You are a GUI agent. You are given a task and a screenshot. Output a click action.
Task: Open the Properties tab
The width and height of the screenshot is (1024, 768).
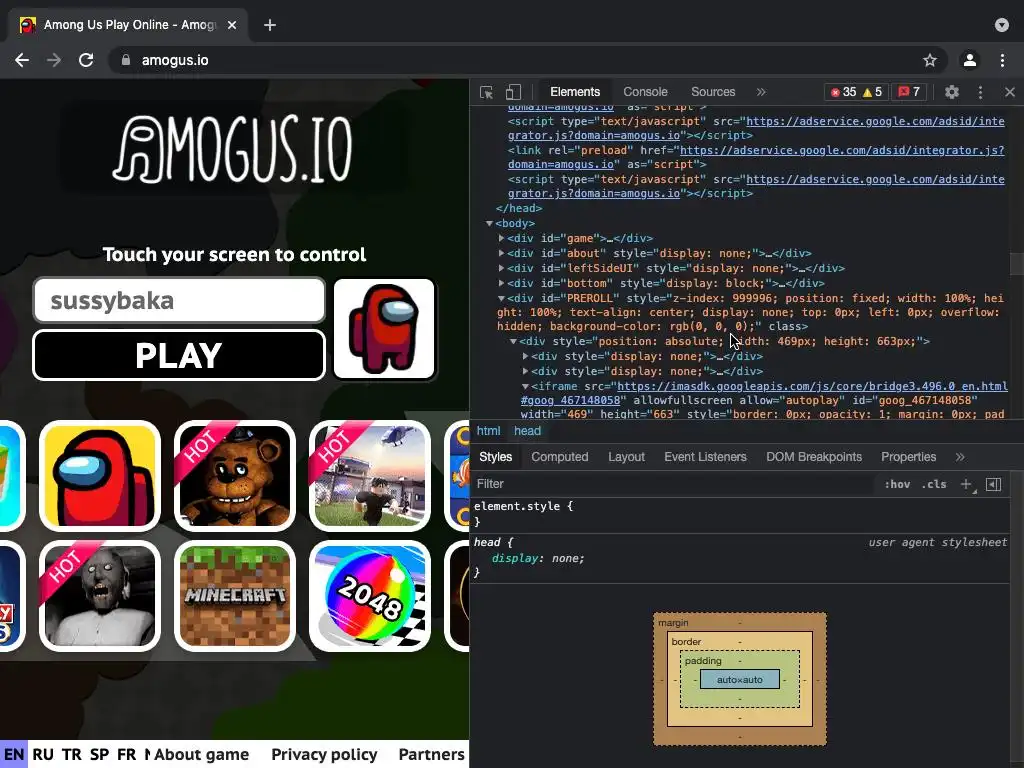908,457
